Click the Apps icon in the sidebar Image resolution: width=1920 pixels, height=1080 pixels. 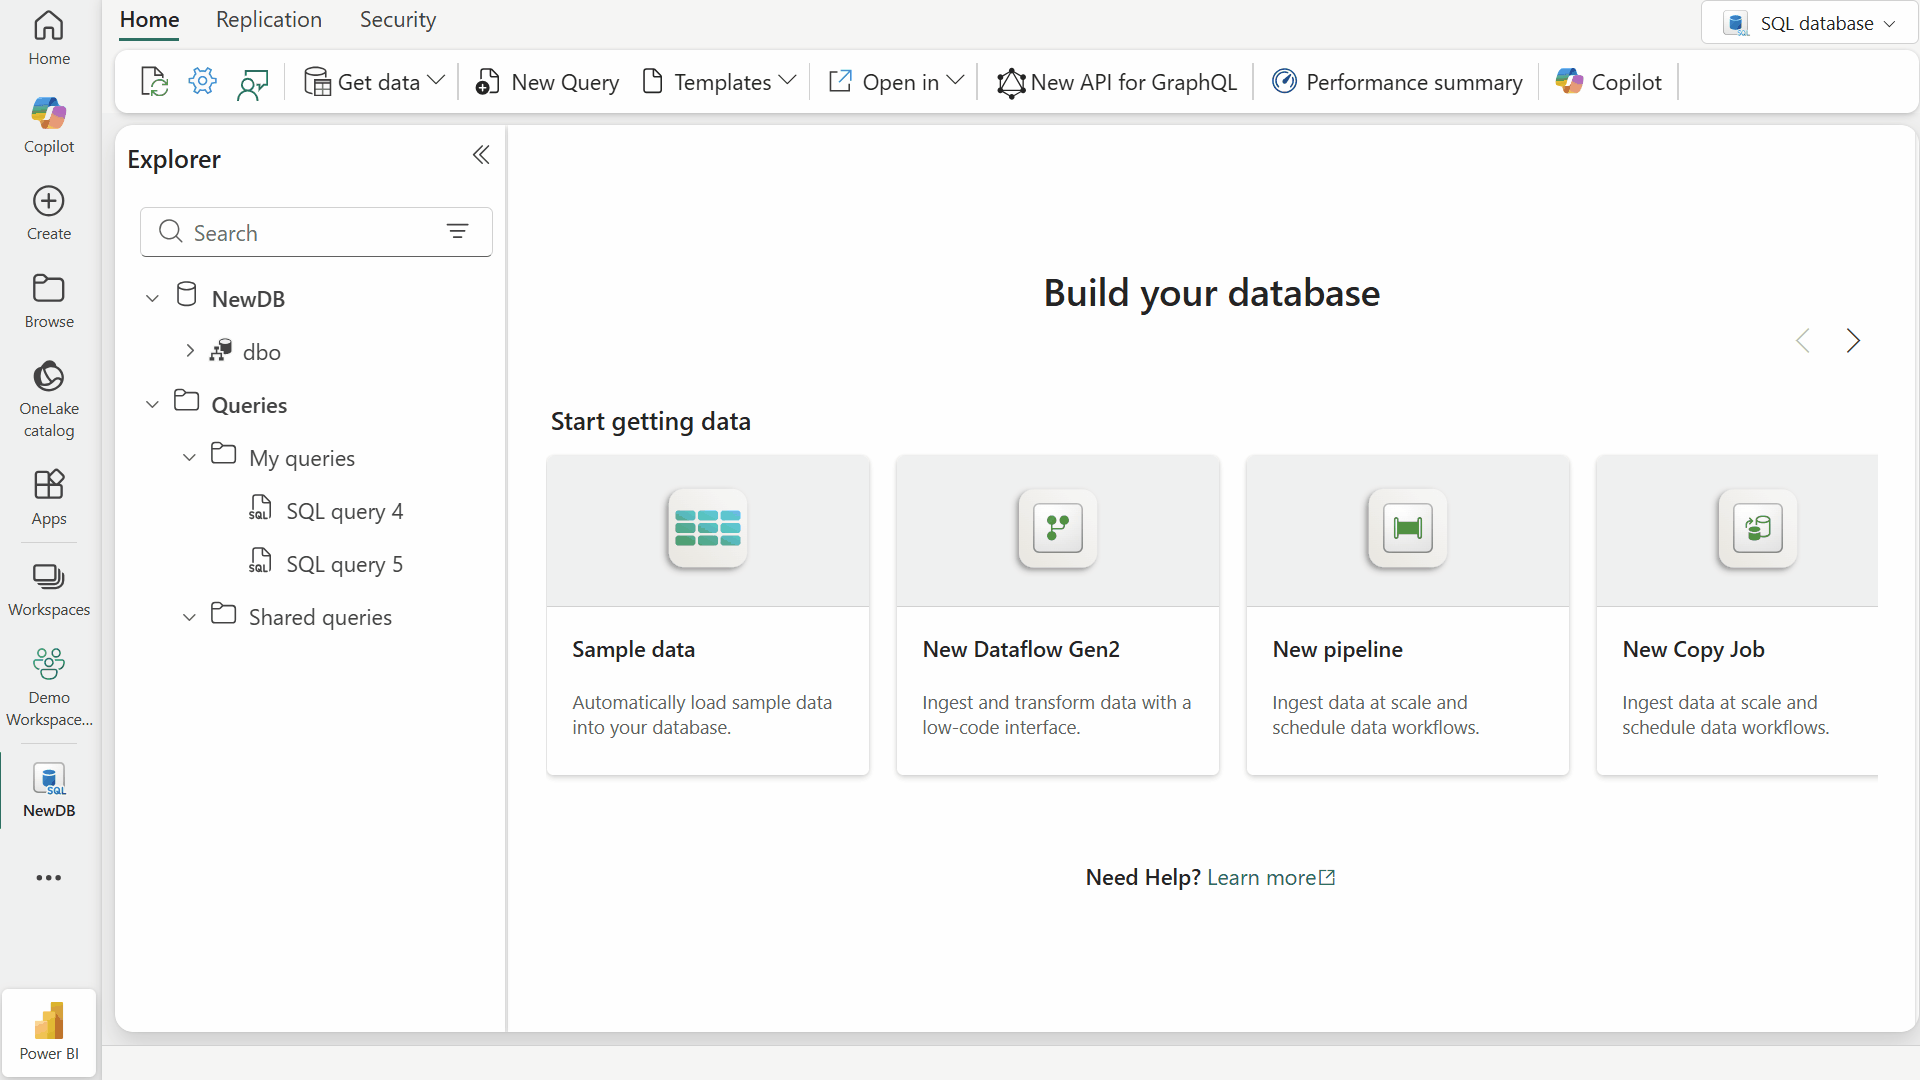(48, 495)
